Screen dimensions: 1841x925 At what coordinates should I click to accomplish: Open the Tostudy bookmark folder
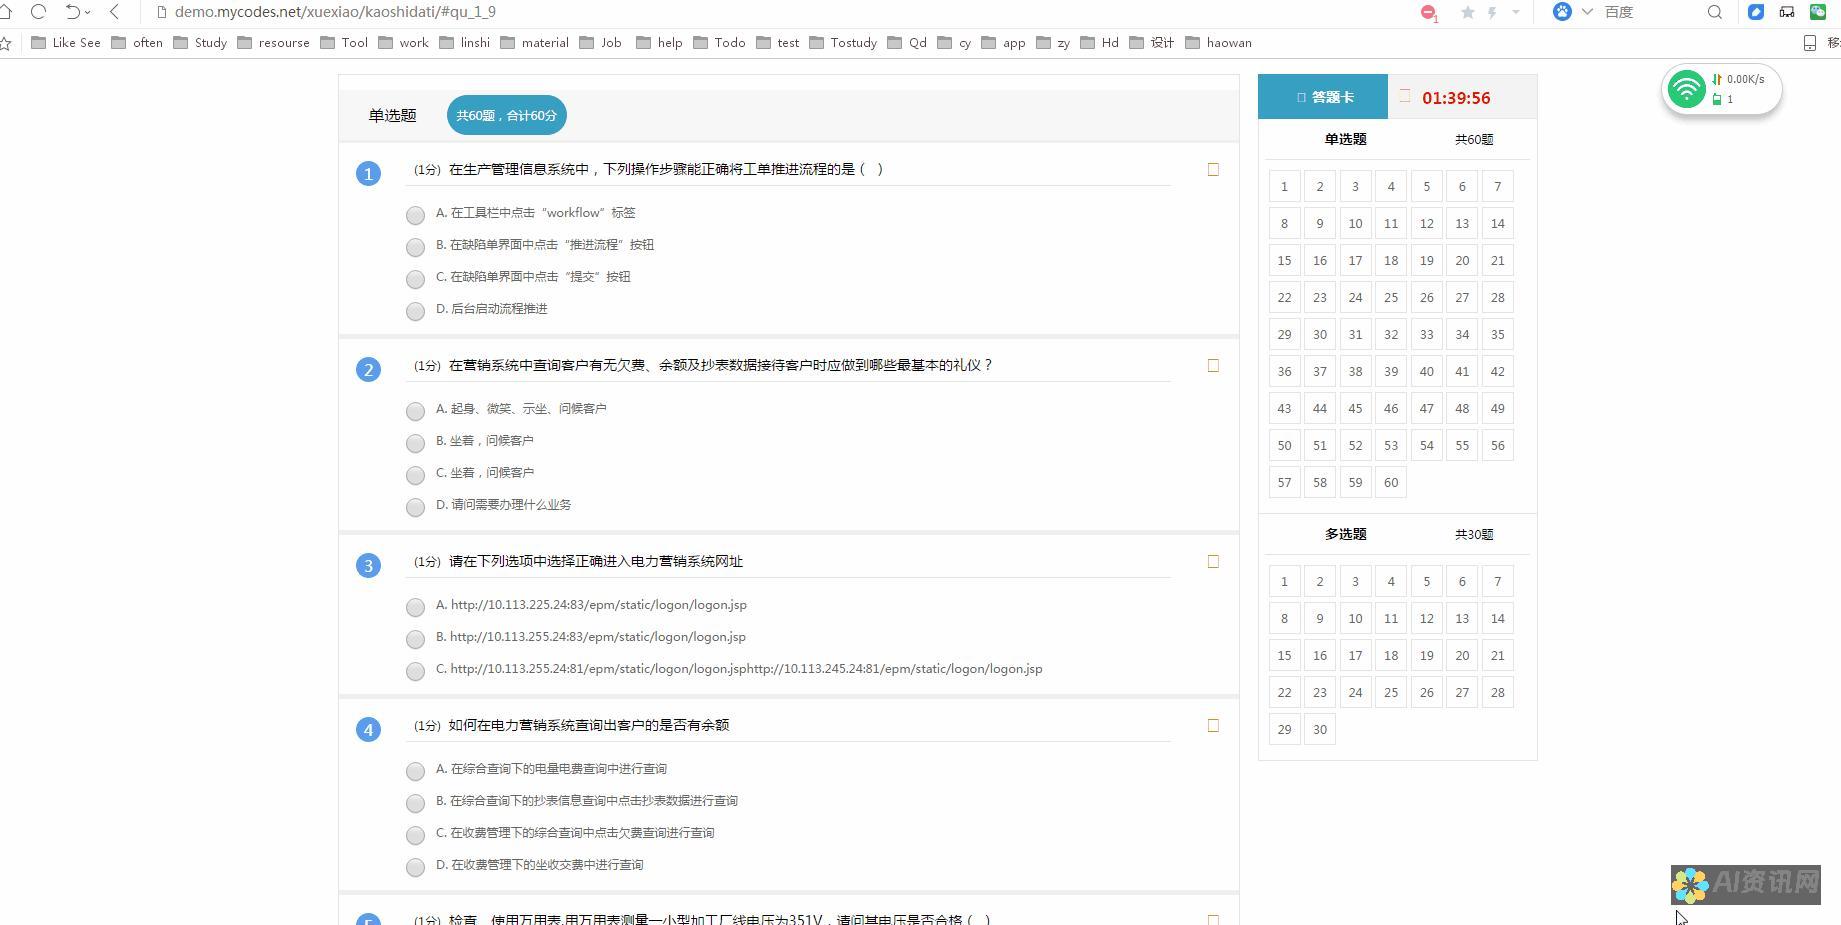click(x=843, y=43)
